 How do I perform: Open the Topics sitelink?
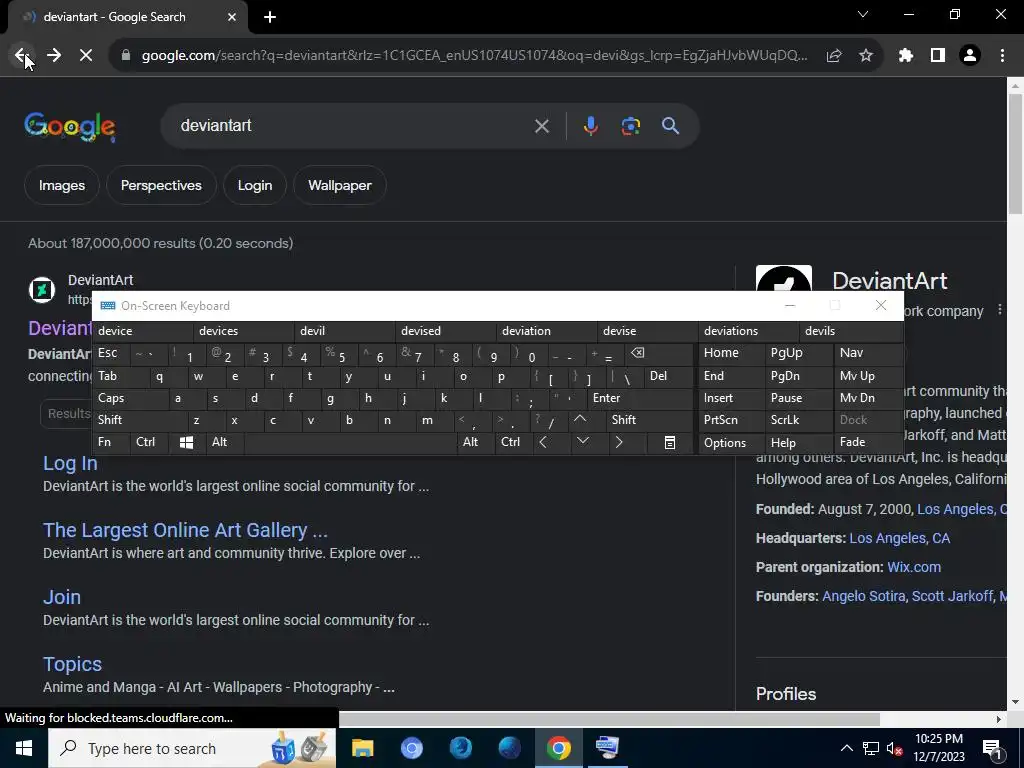[x=72, y=664]
